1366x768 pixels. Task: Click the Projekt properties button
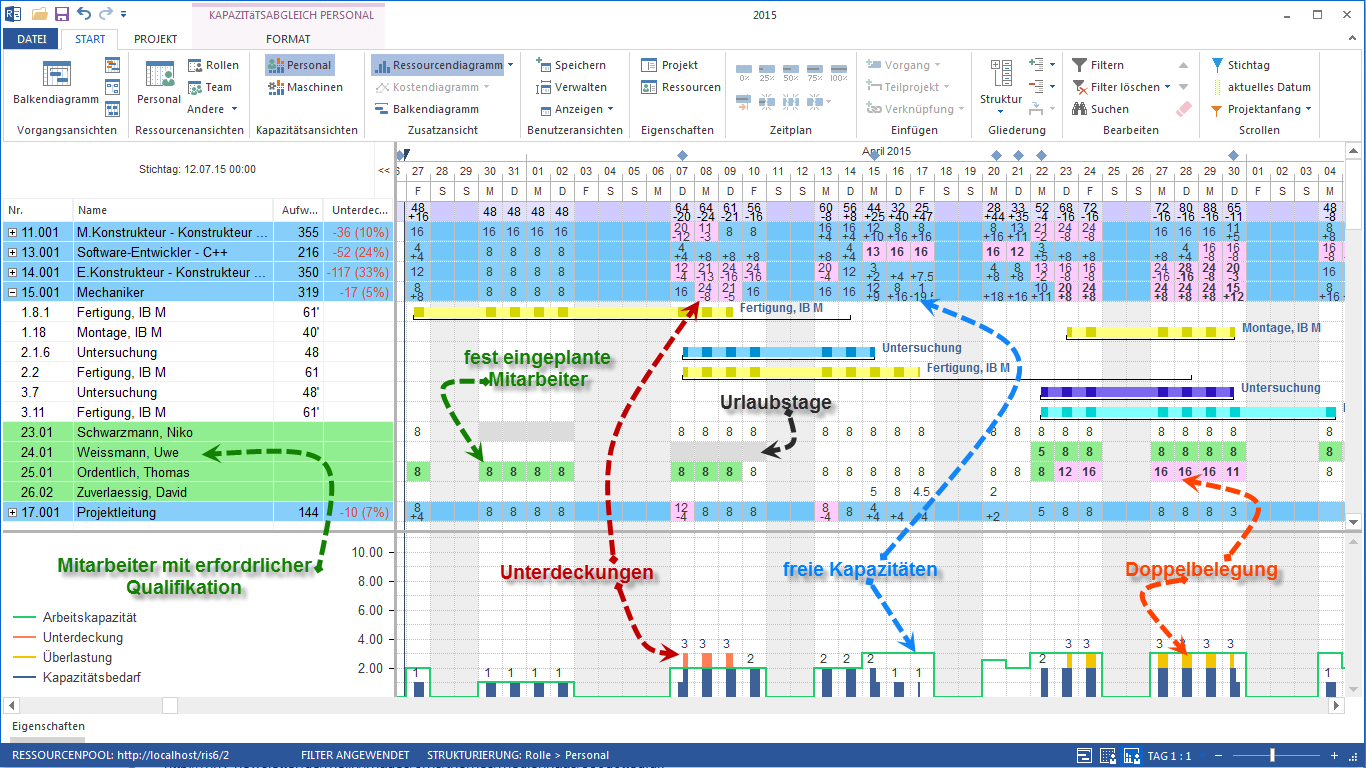point(670,65)
